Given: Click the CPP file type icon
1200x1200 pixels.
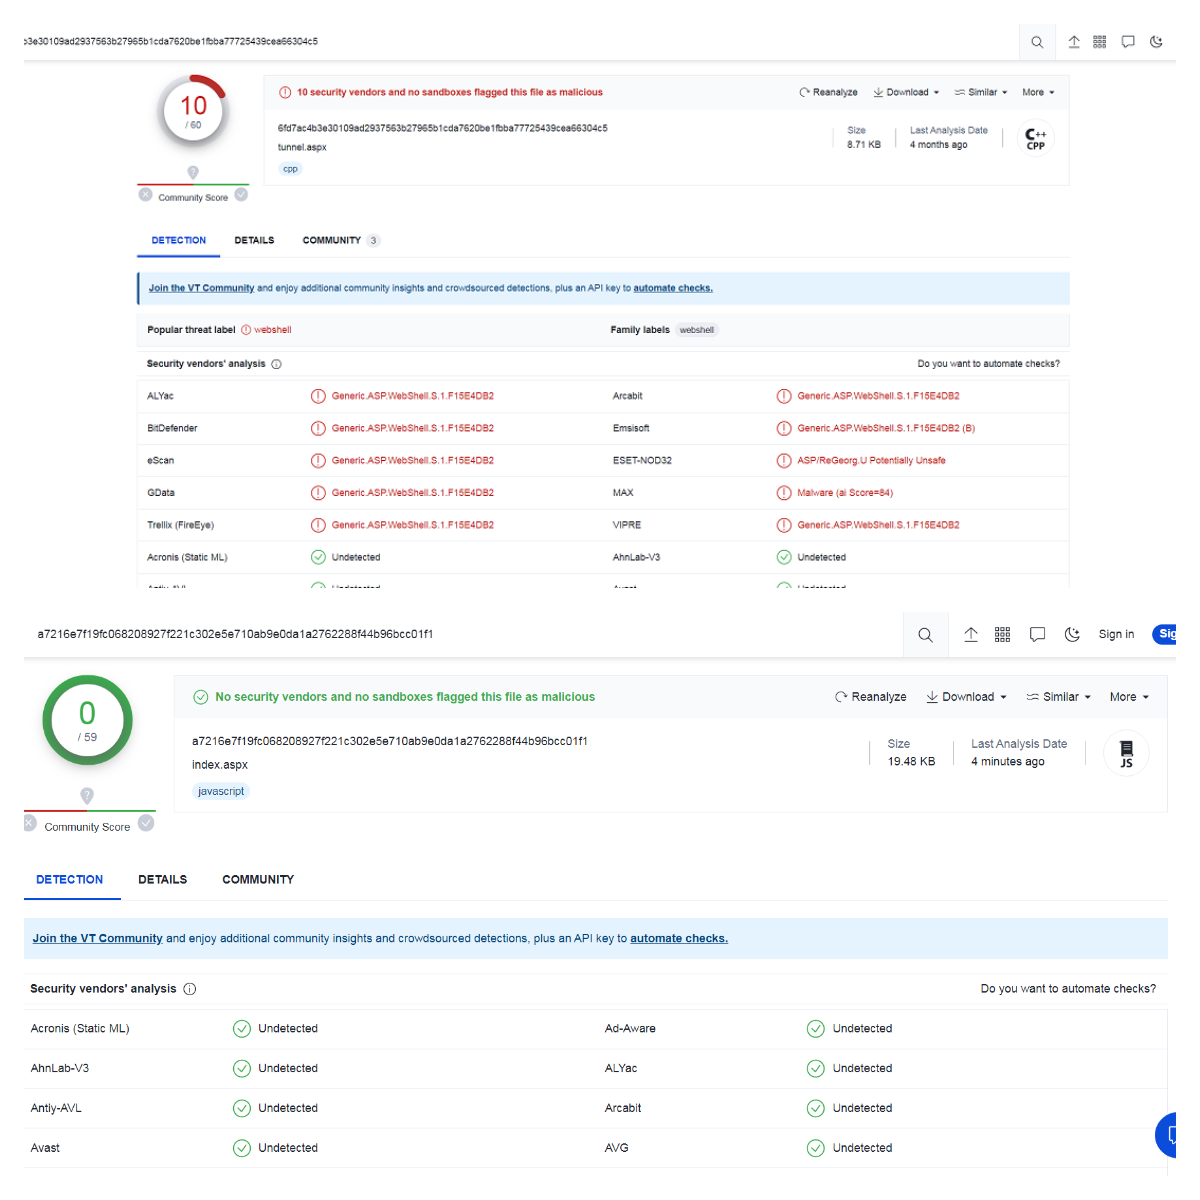Looking at the screenshot, I should (1036, 138).
